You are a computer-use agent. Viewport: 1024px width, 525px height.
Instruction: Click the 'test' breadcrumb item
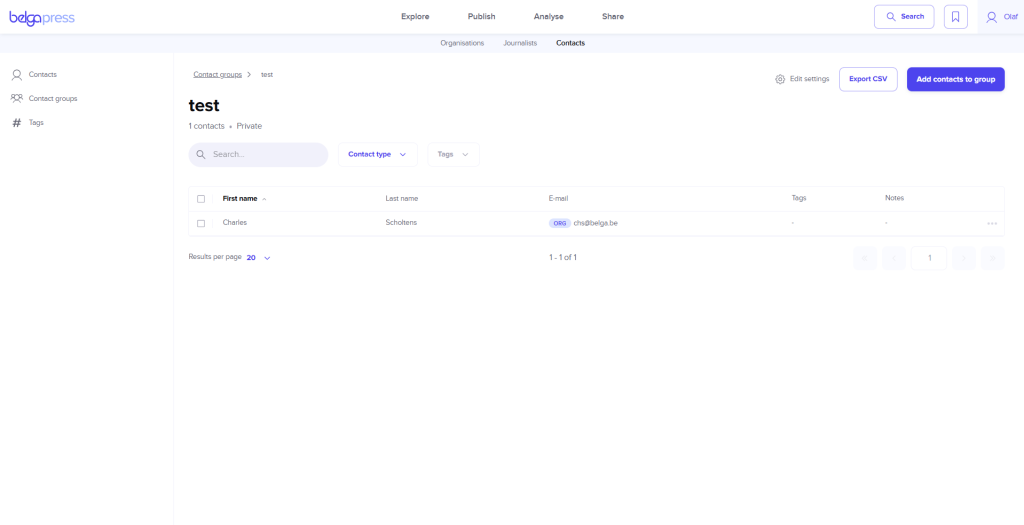coord(267,74)
